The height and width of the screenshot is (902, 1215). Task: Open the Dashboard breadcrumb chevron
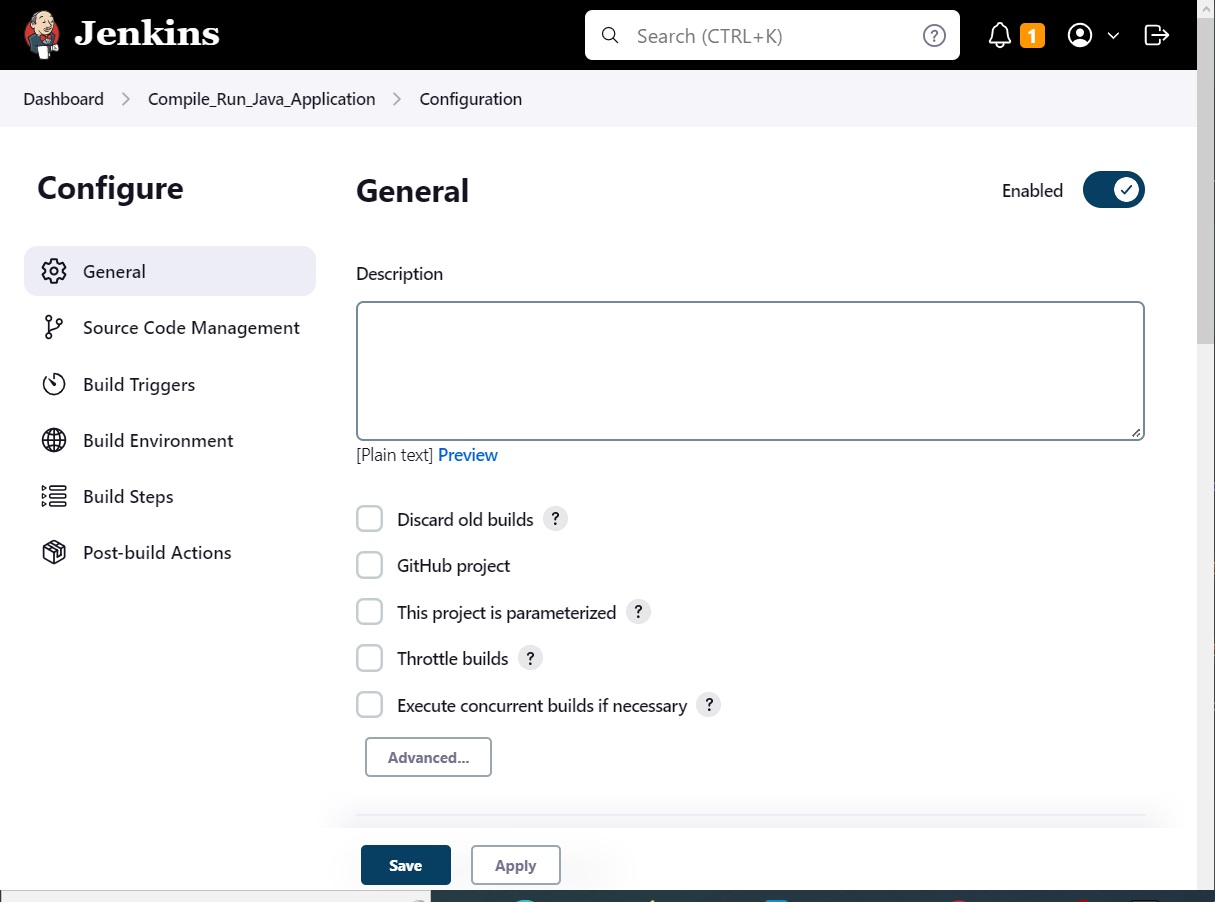click(126, 99)
